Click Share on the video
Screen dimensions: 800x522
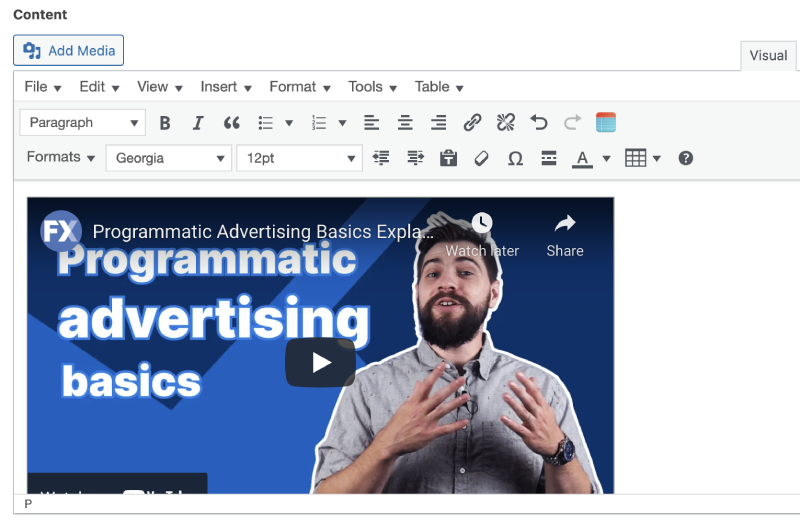click(x=565, y=235)
